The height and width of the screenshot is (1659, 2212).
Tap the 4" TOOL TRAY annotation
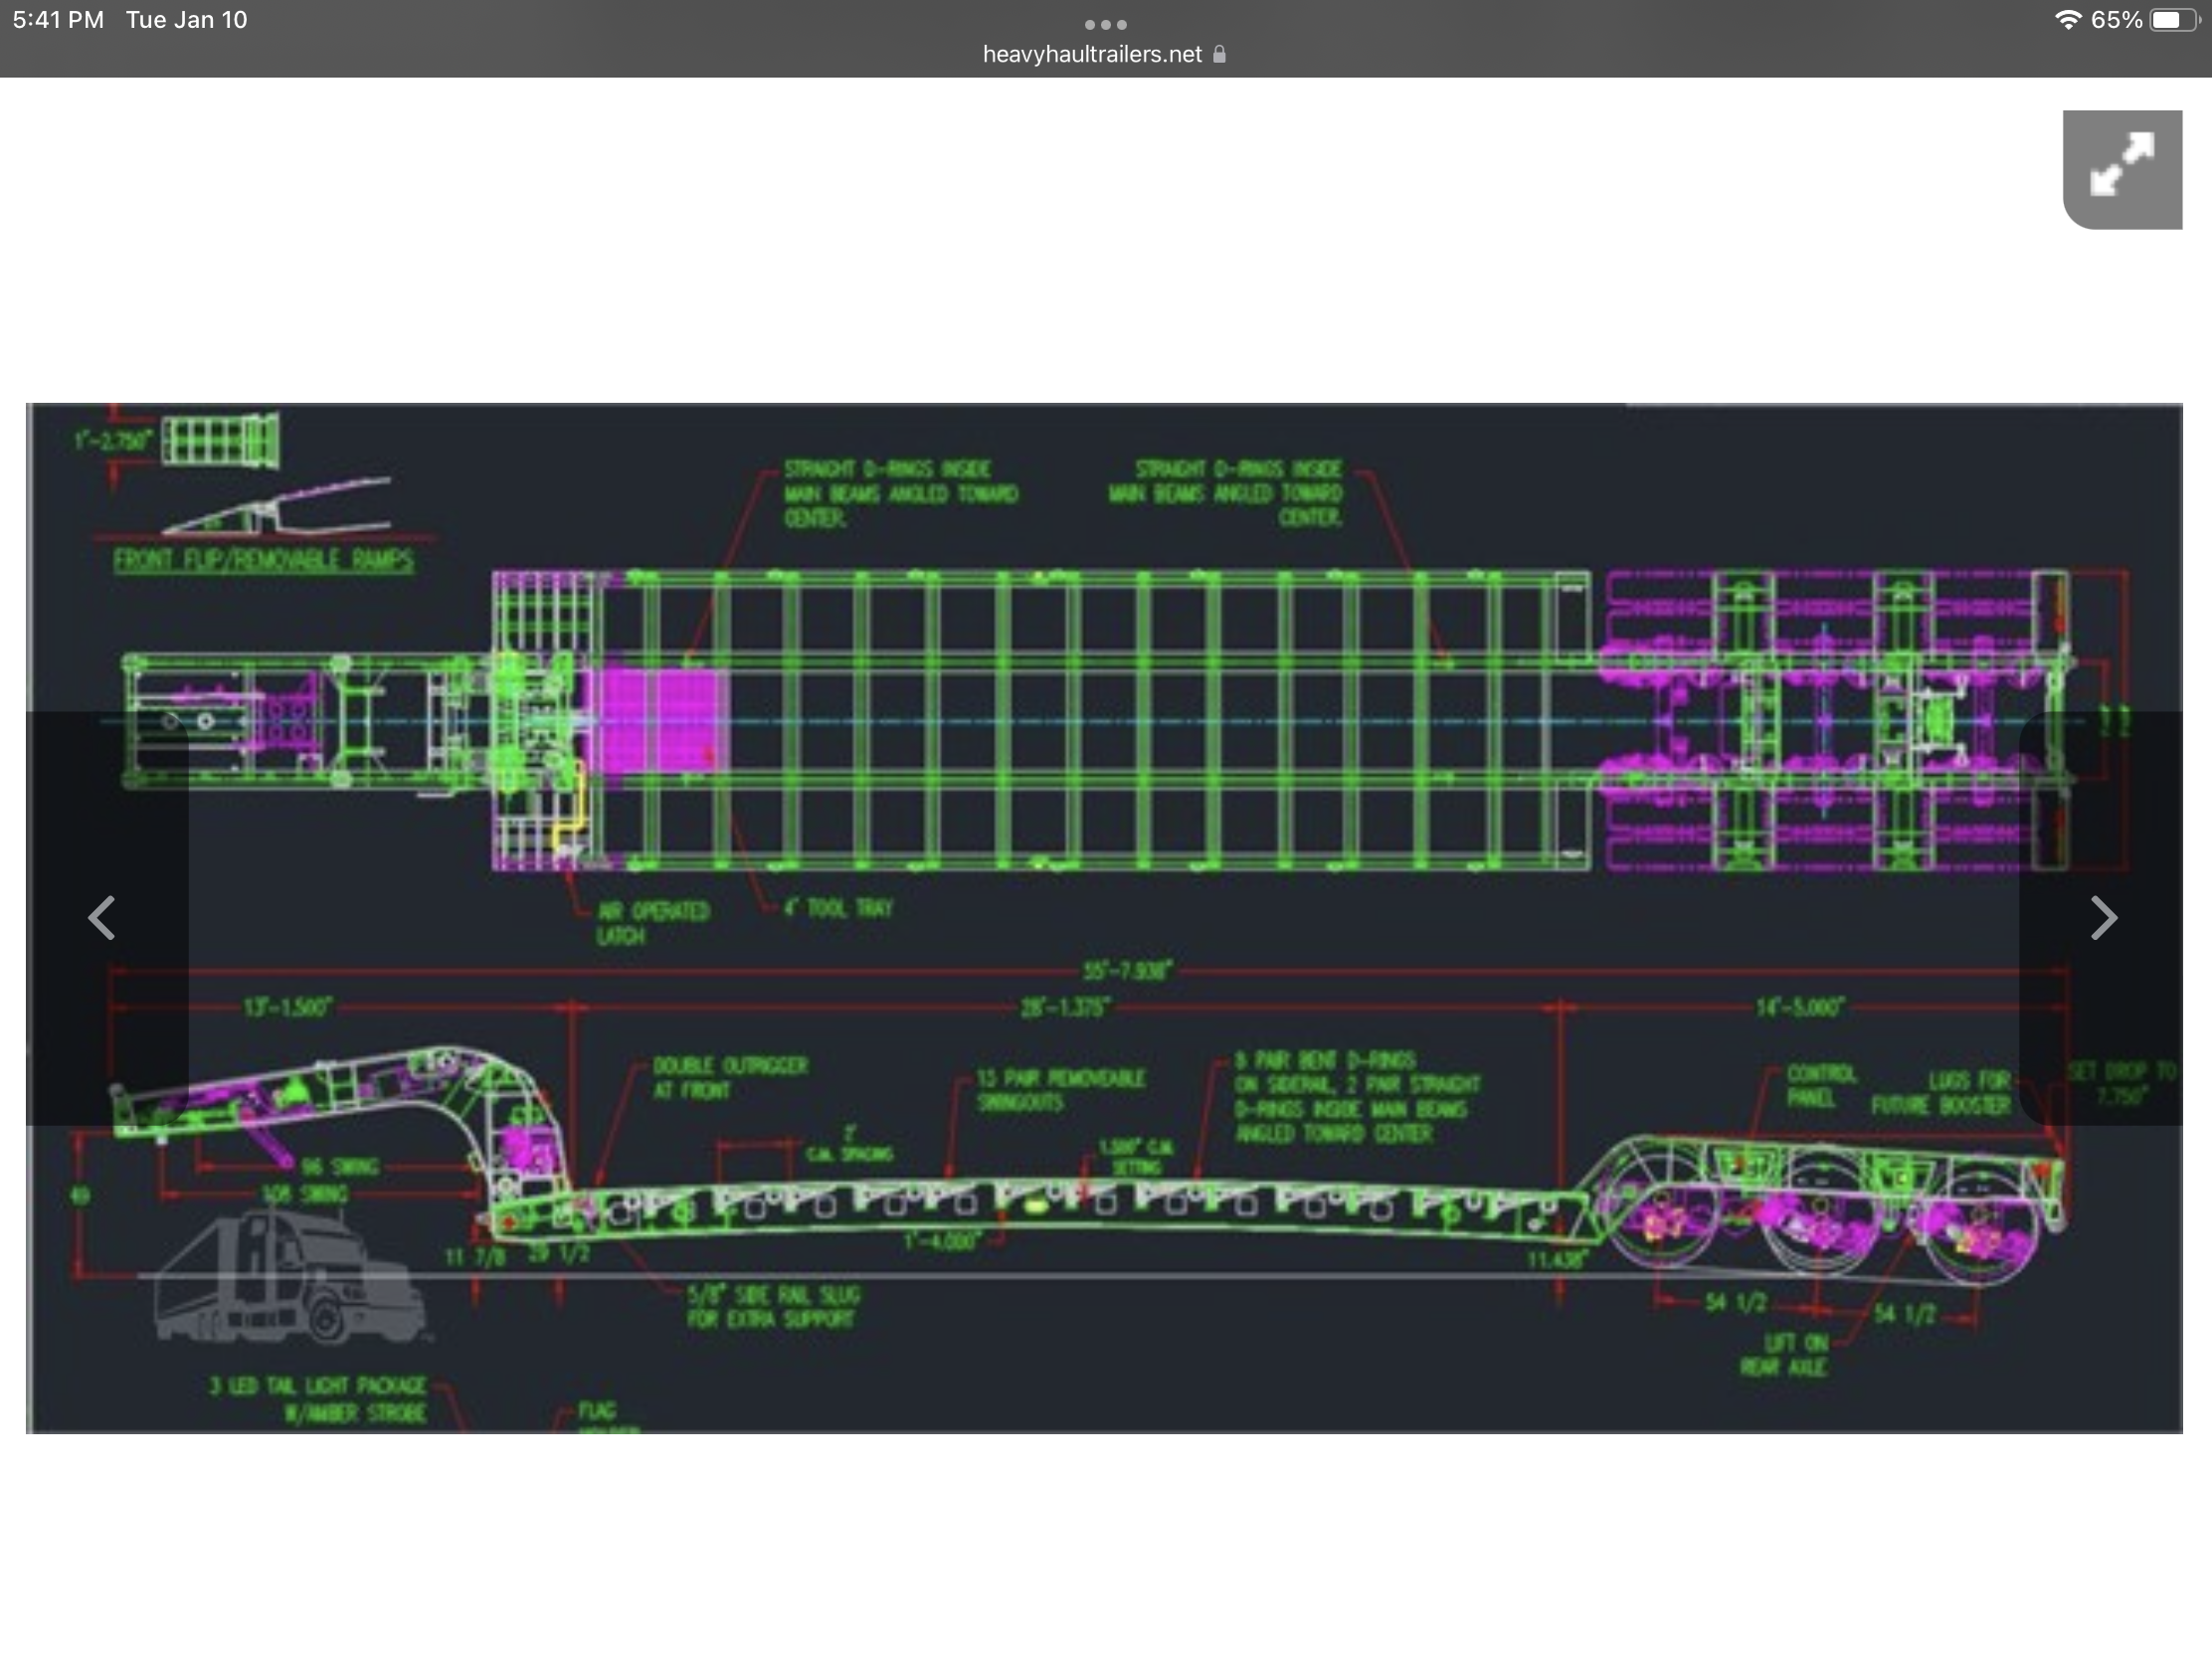pyautogui.click(x=838, y=908)
